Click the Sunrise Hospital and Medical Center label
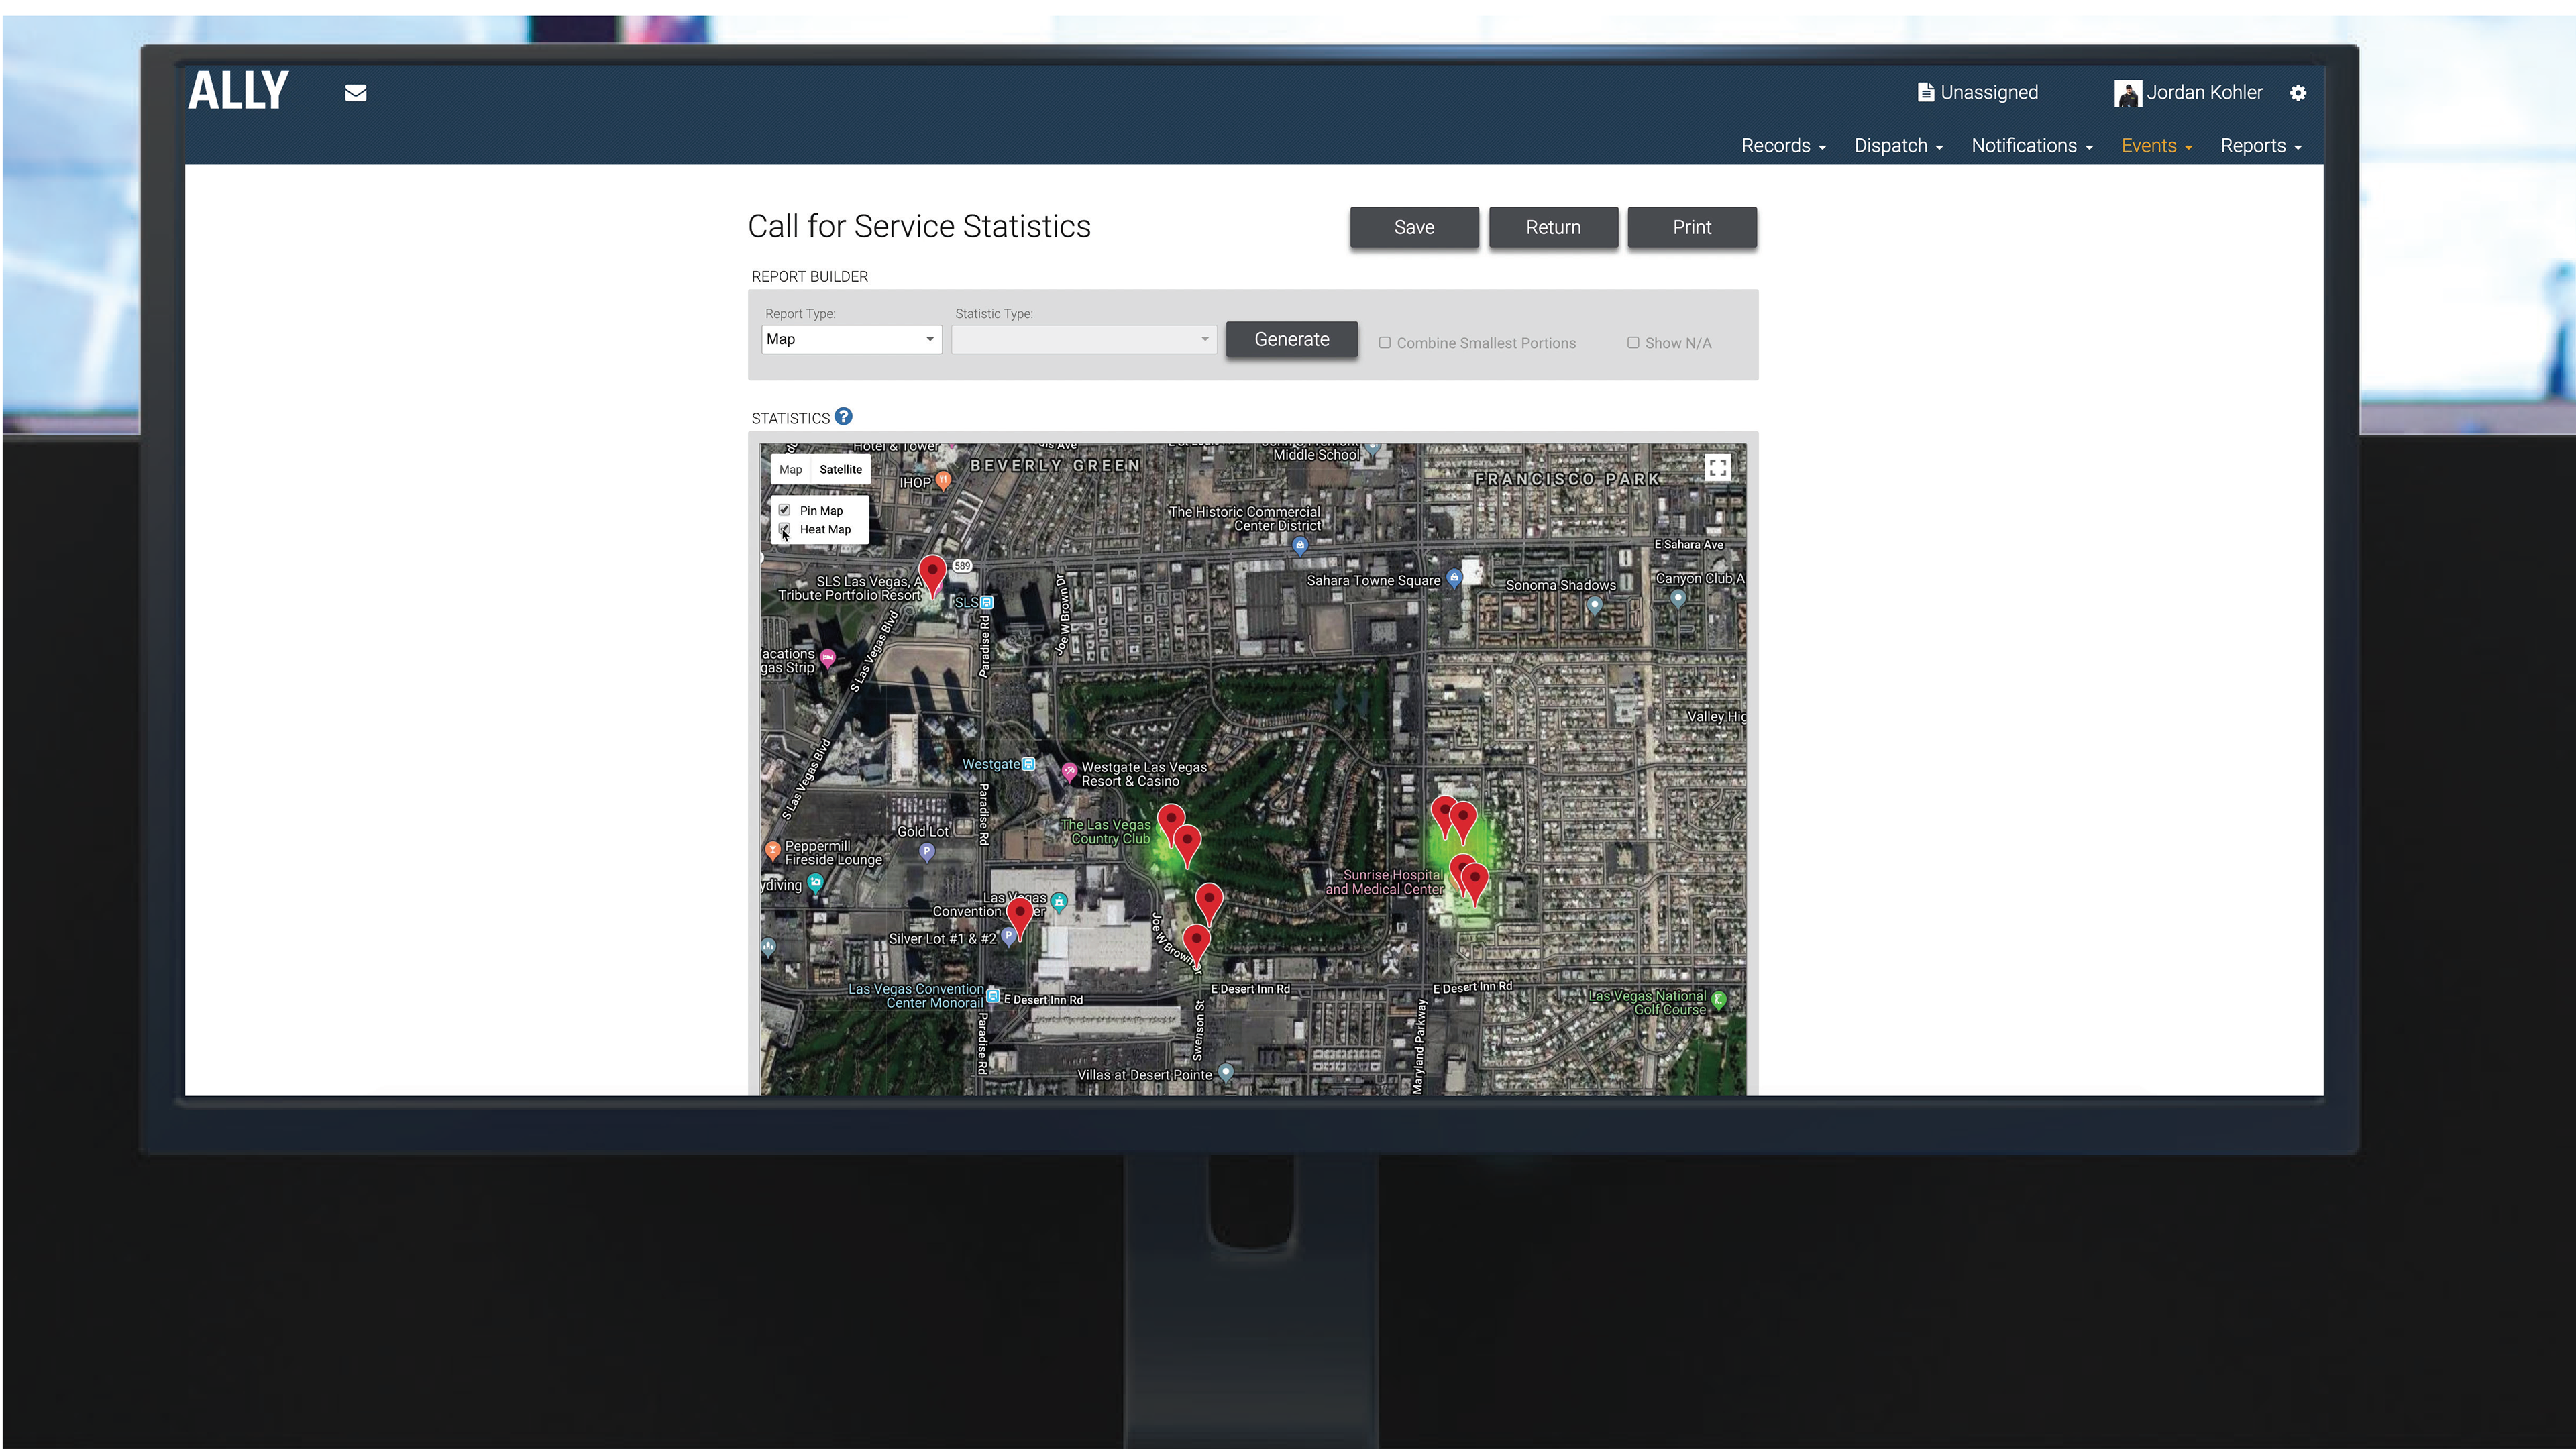The height and width of the screenshot is (1449, 2576). pos(1384,882)
